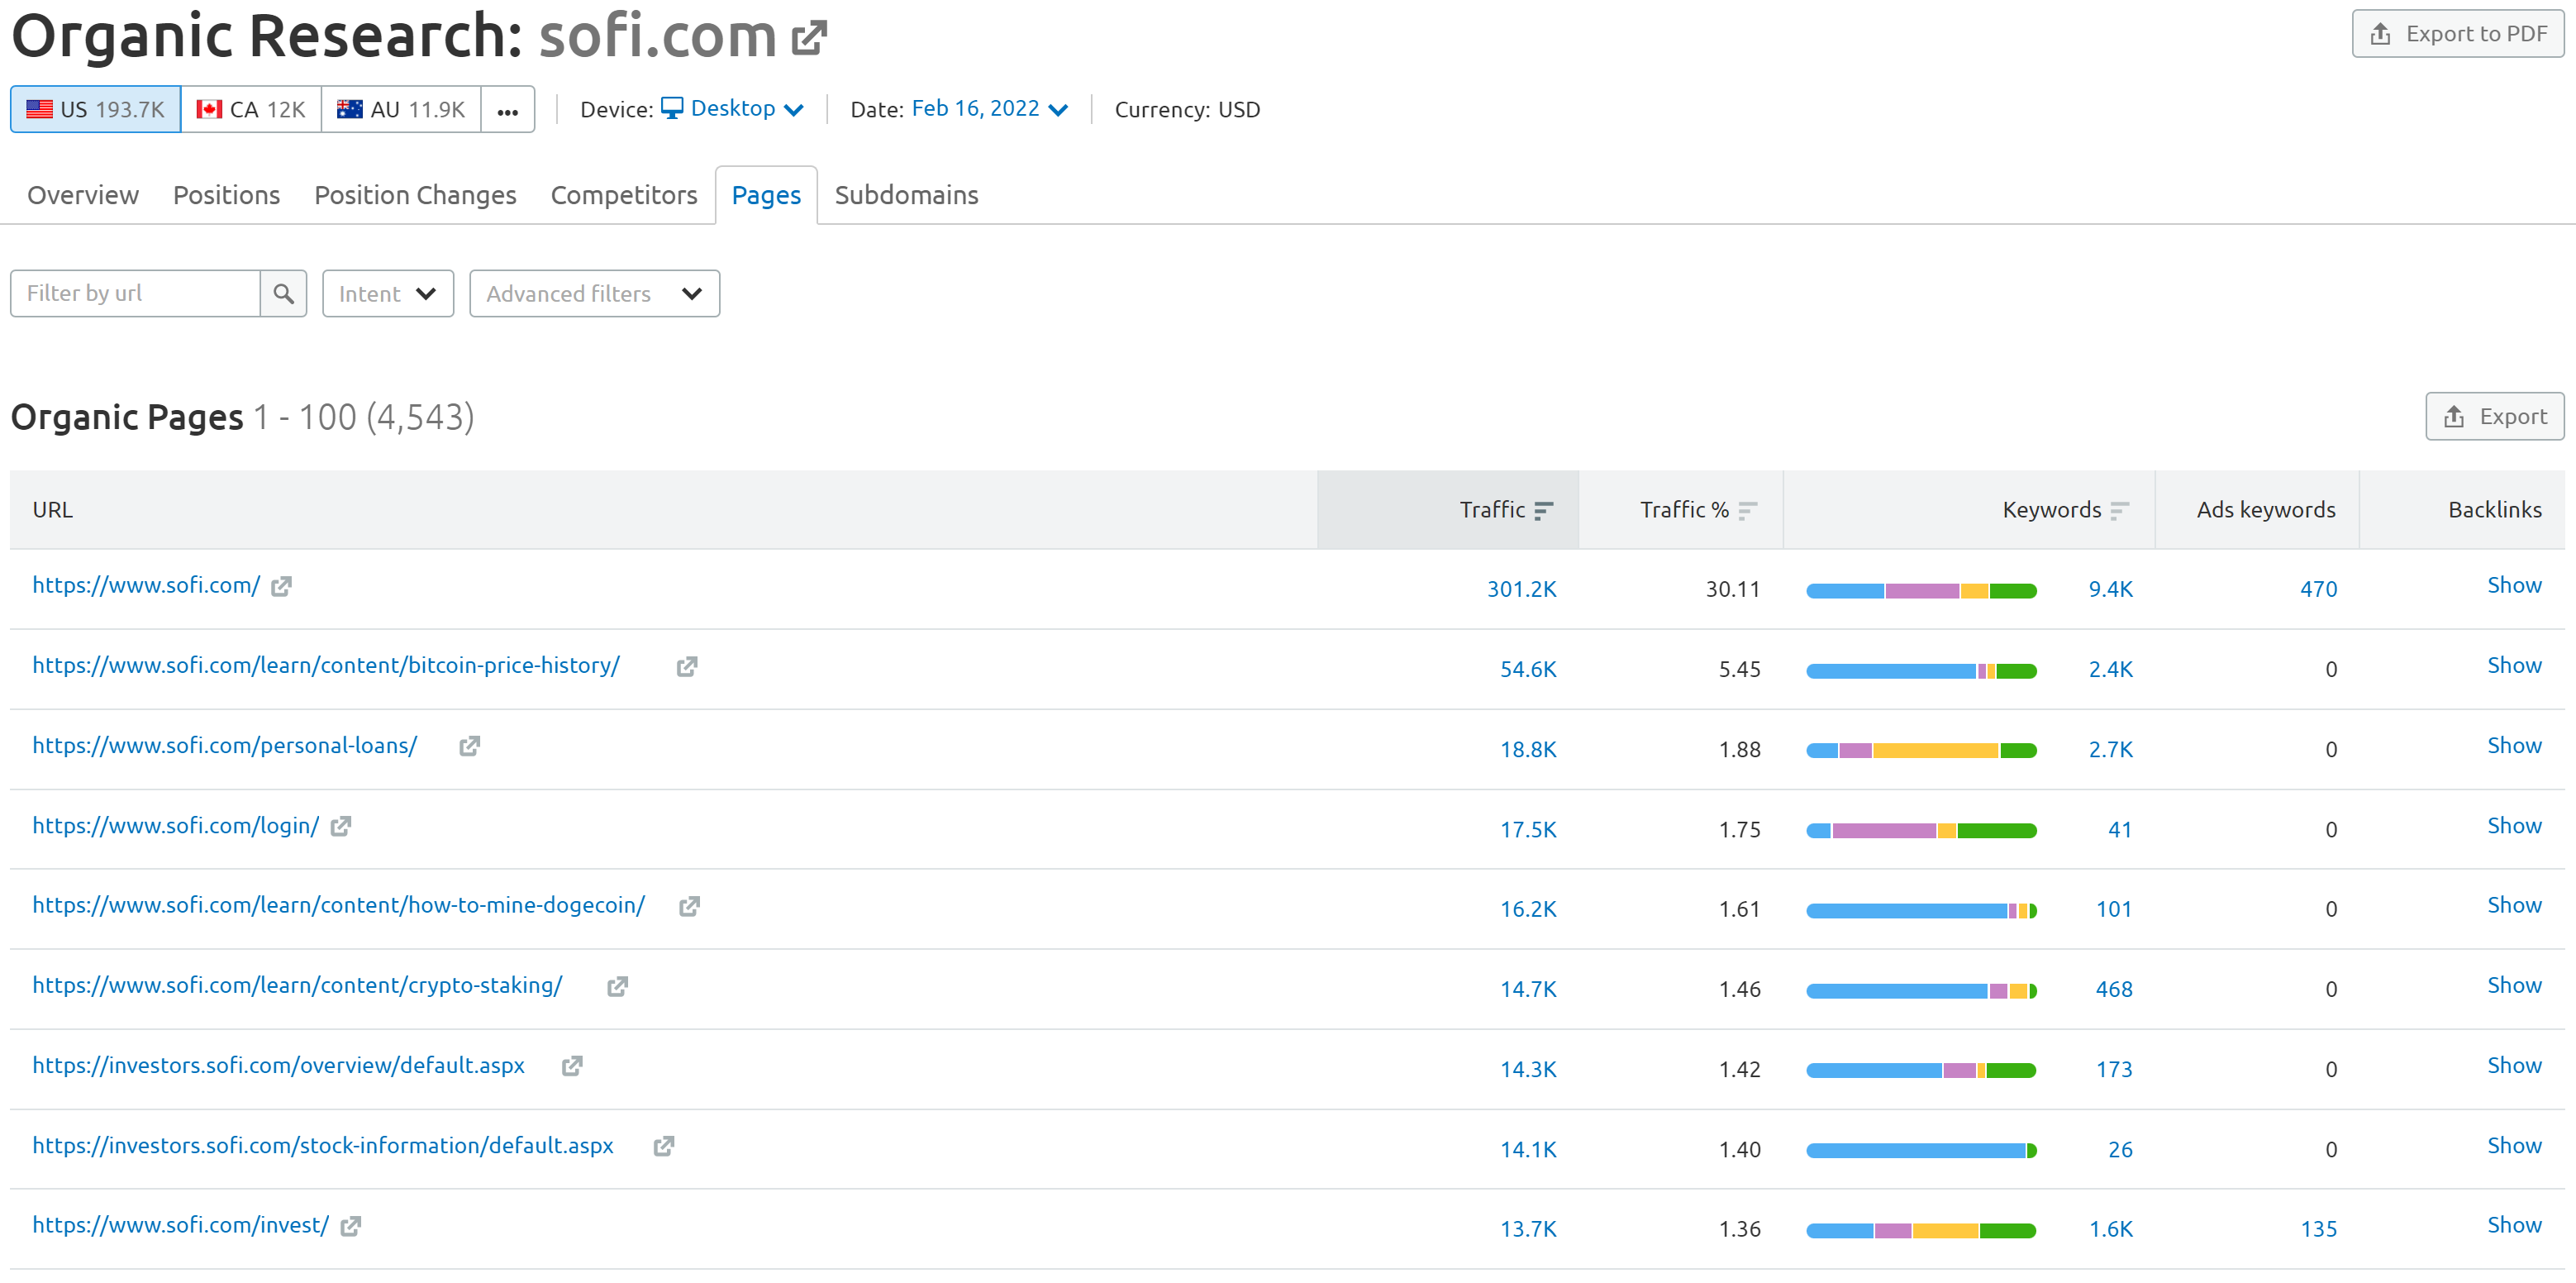The width and height of the screenshot is (2576, 1283).
Task: Click the Filter by url input field
Action: point(135,293)
